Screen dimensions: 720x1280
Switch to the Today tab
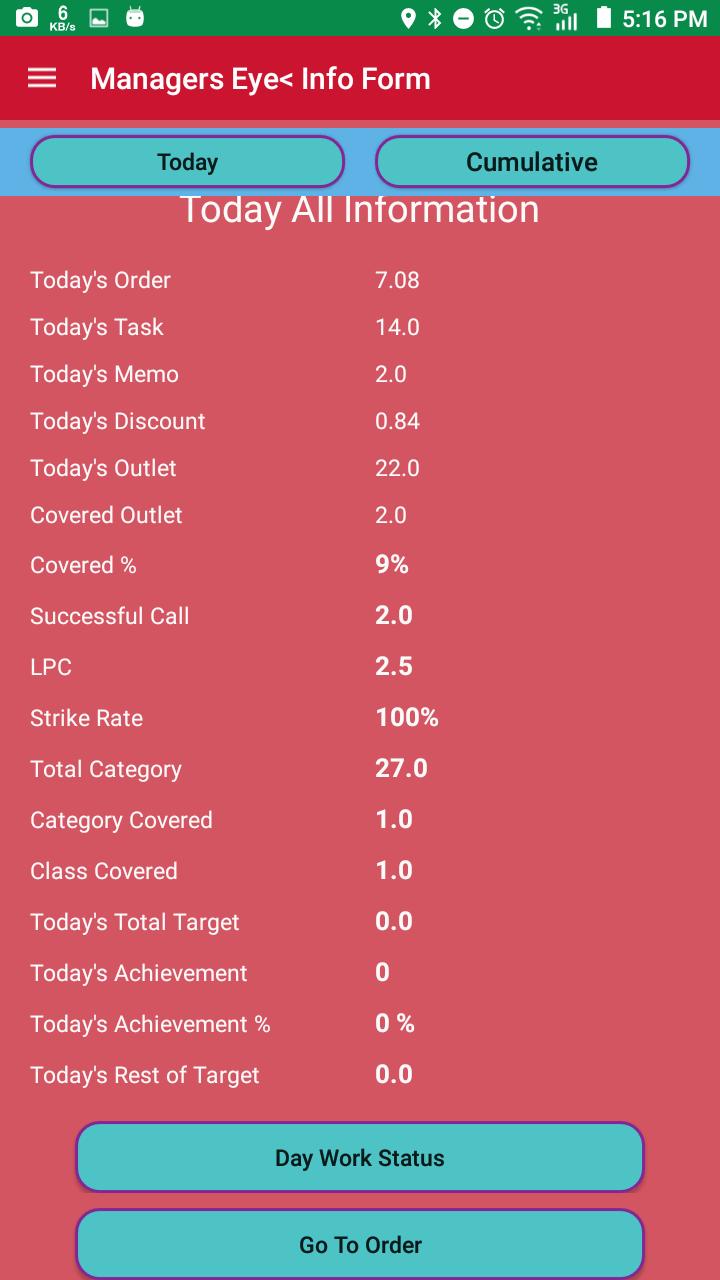(187, 162)
